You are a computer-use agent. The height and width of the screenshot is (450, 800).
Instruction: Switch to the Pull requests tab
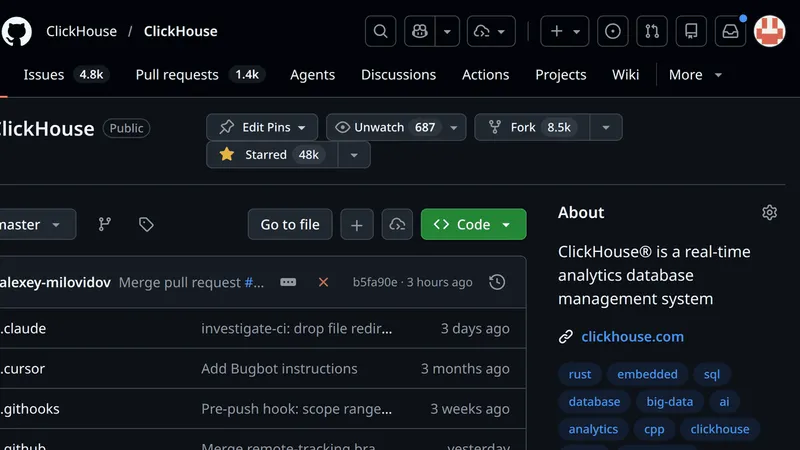point(199,75)
